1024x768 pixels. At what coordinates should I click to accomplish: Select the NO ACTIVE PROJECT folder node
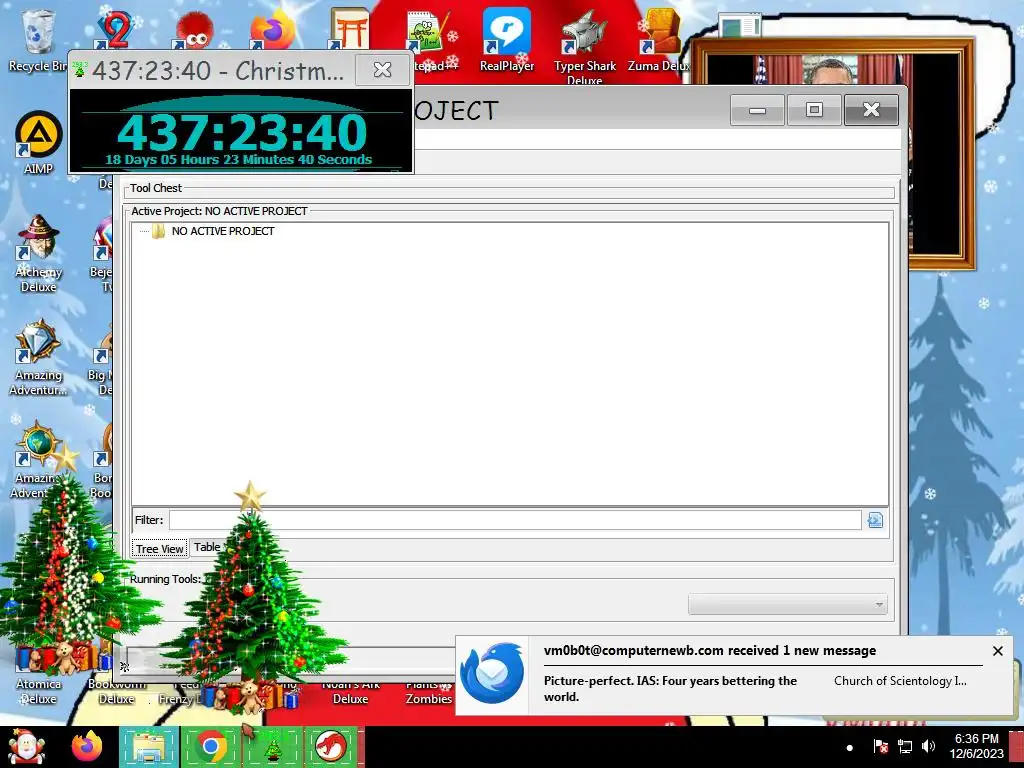coord(223,231)
